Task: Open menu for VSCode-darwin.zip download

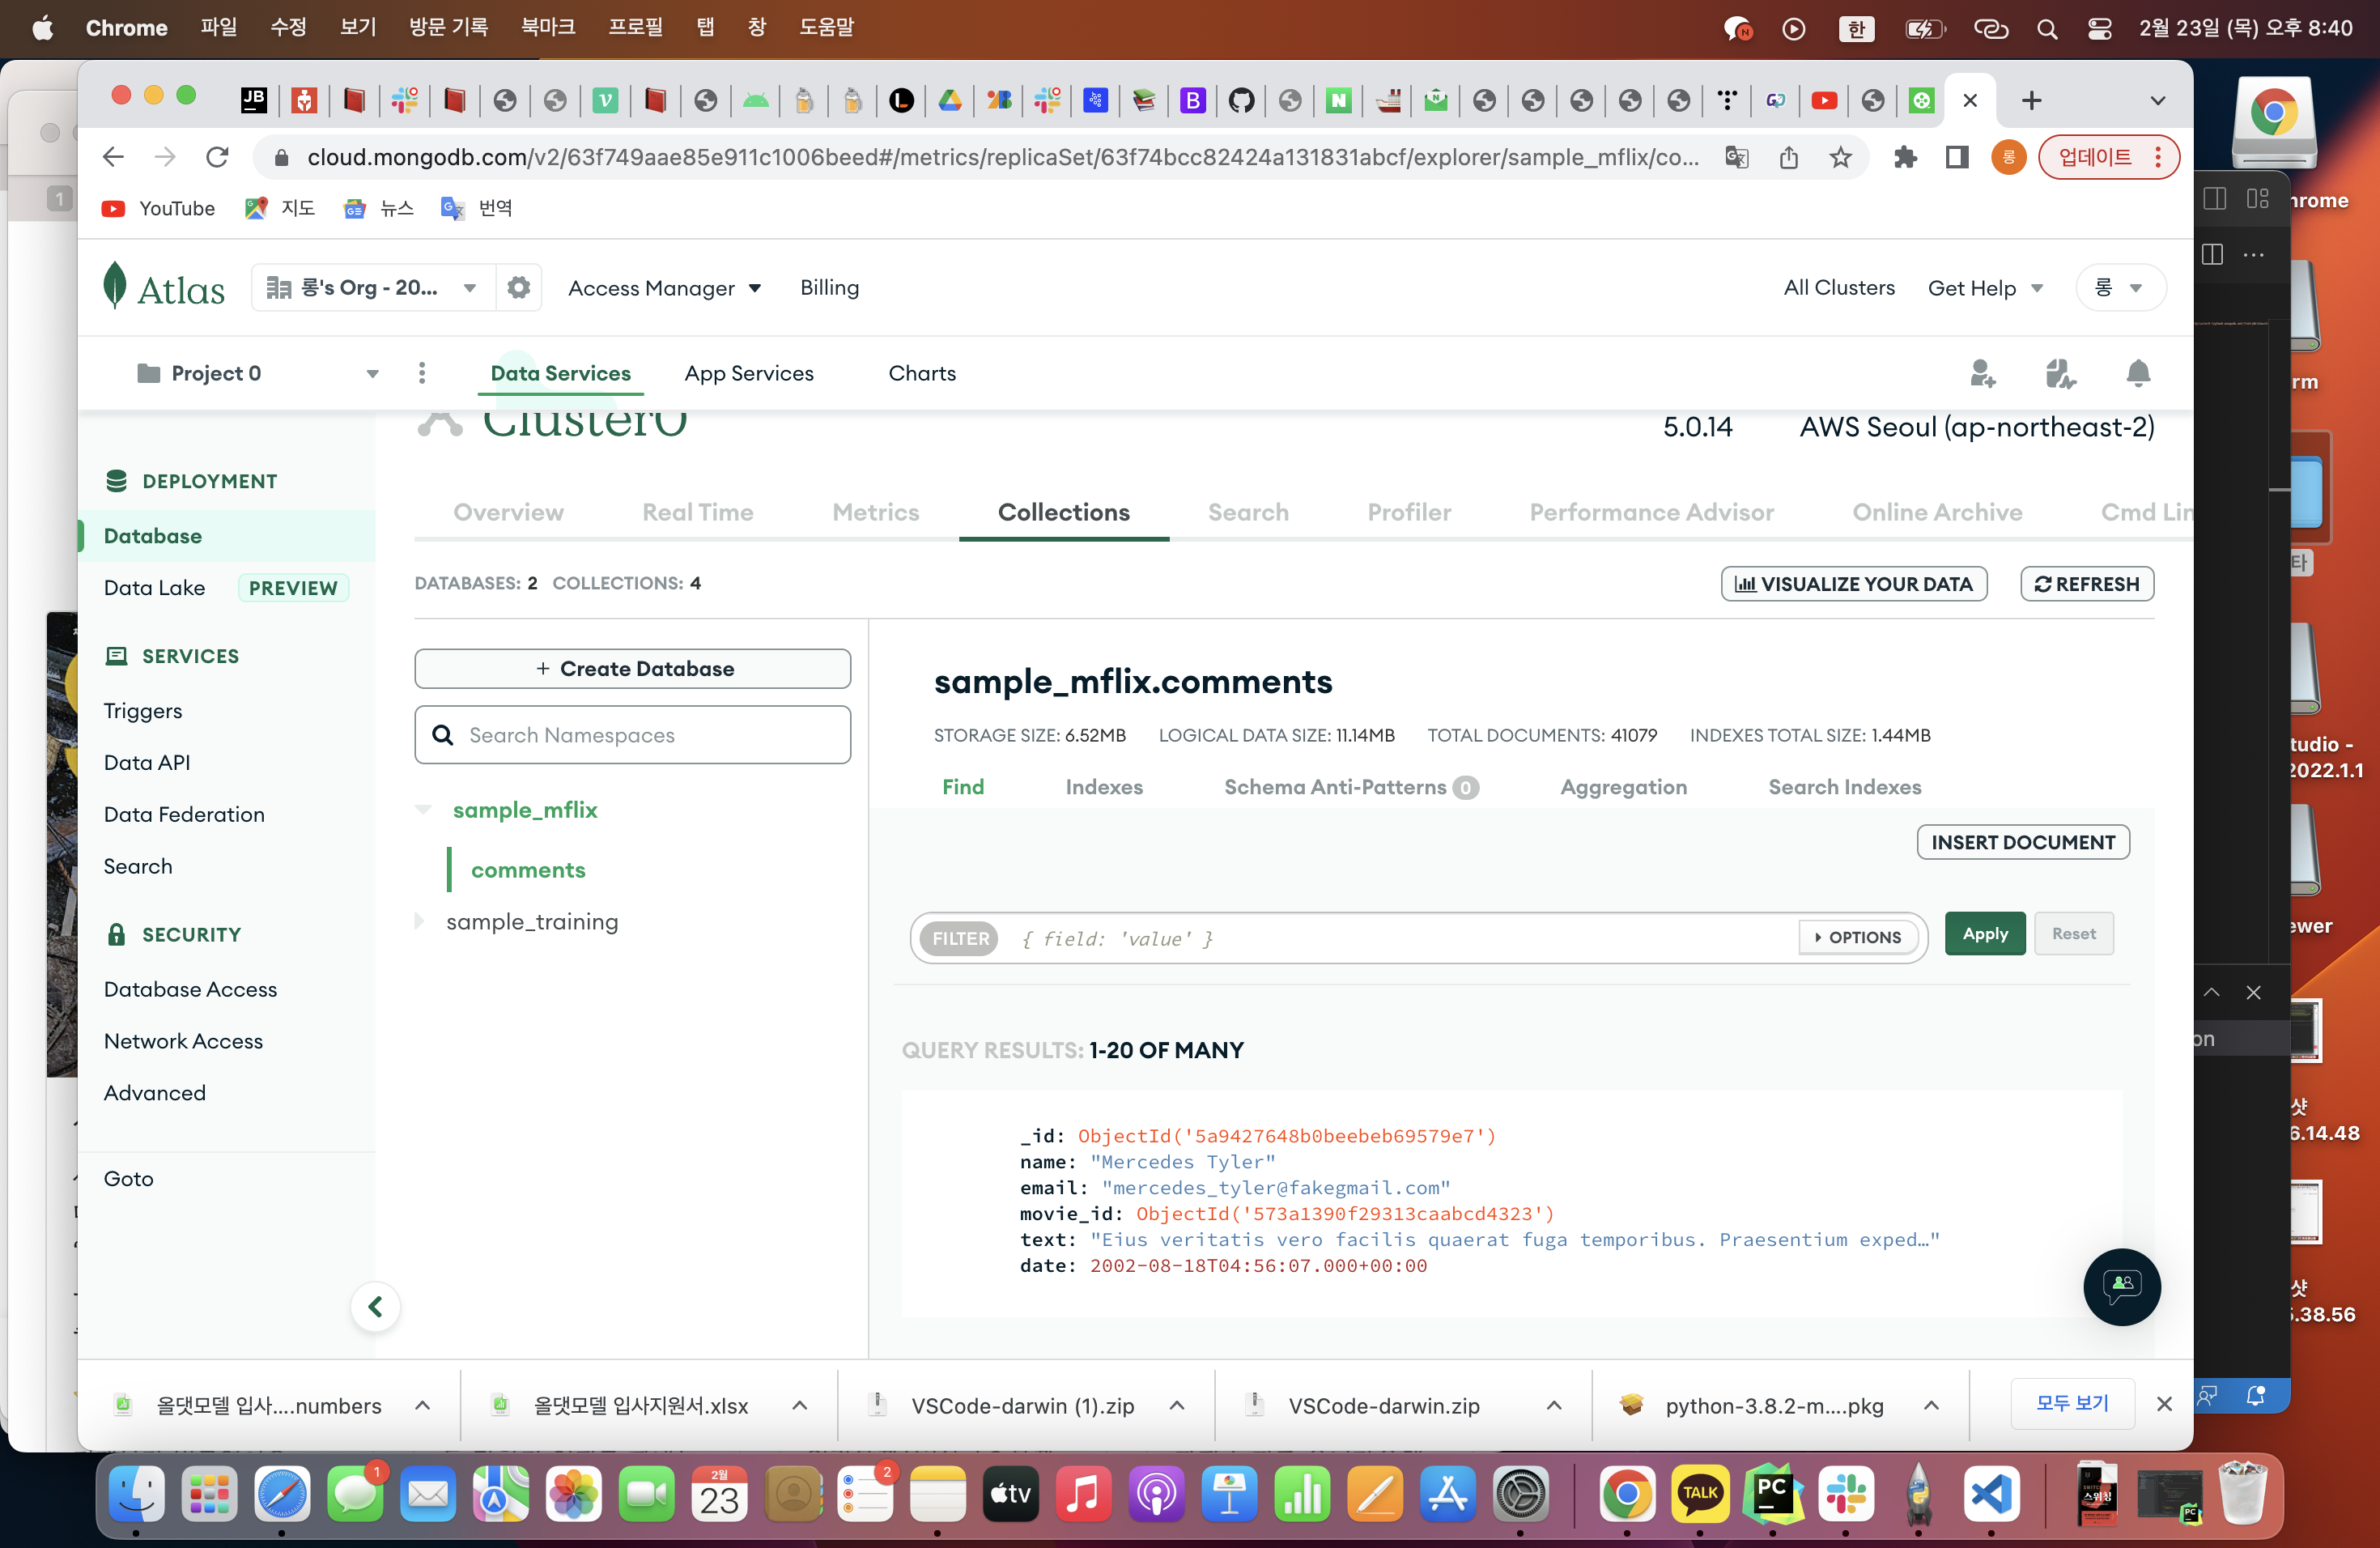Action: [x=1553, y=1405]
